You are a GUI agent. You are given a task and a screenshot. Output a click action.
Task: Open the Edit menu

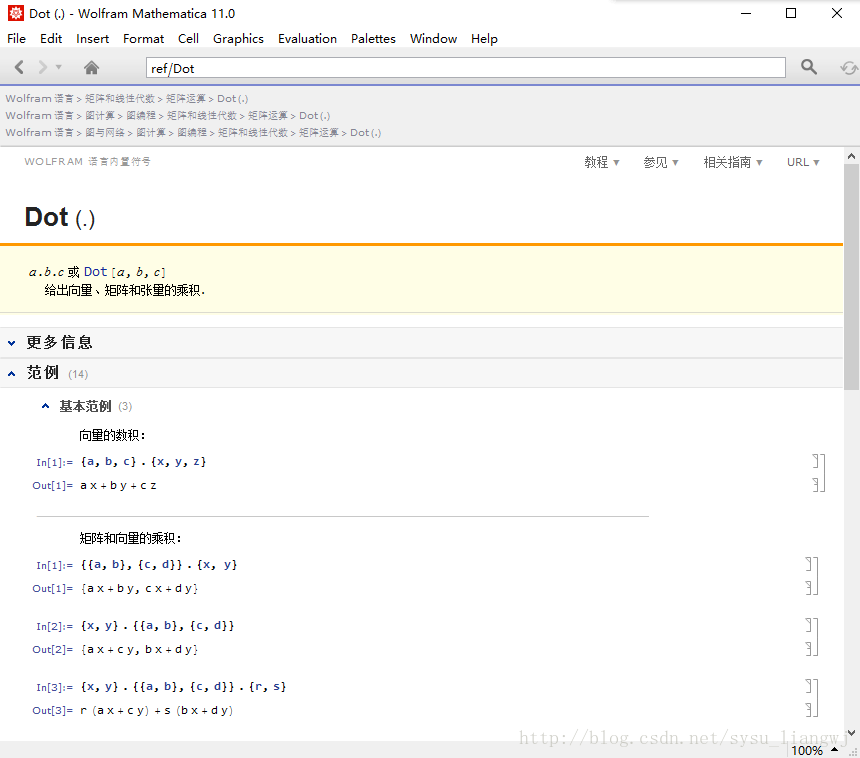51,38
